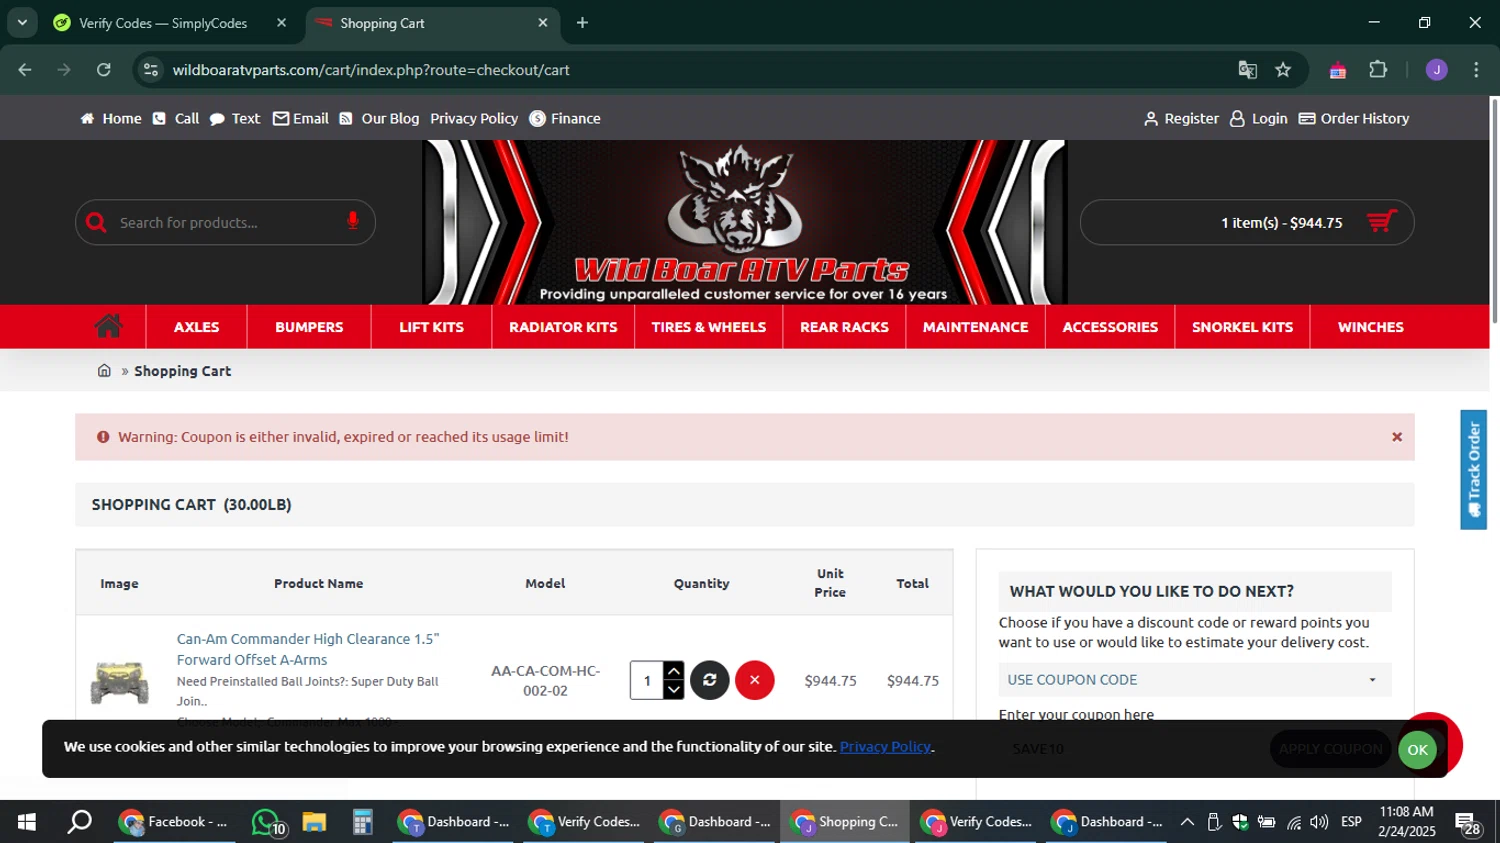Click the red magnifier search icon
The height and width of the screenshot is (843, 1500).
pos(97,222)
